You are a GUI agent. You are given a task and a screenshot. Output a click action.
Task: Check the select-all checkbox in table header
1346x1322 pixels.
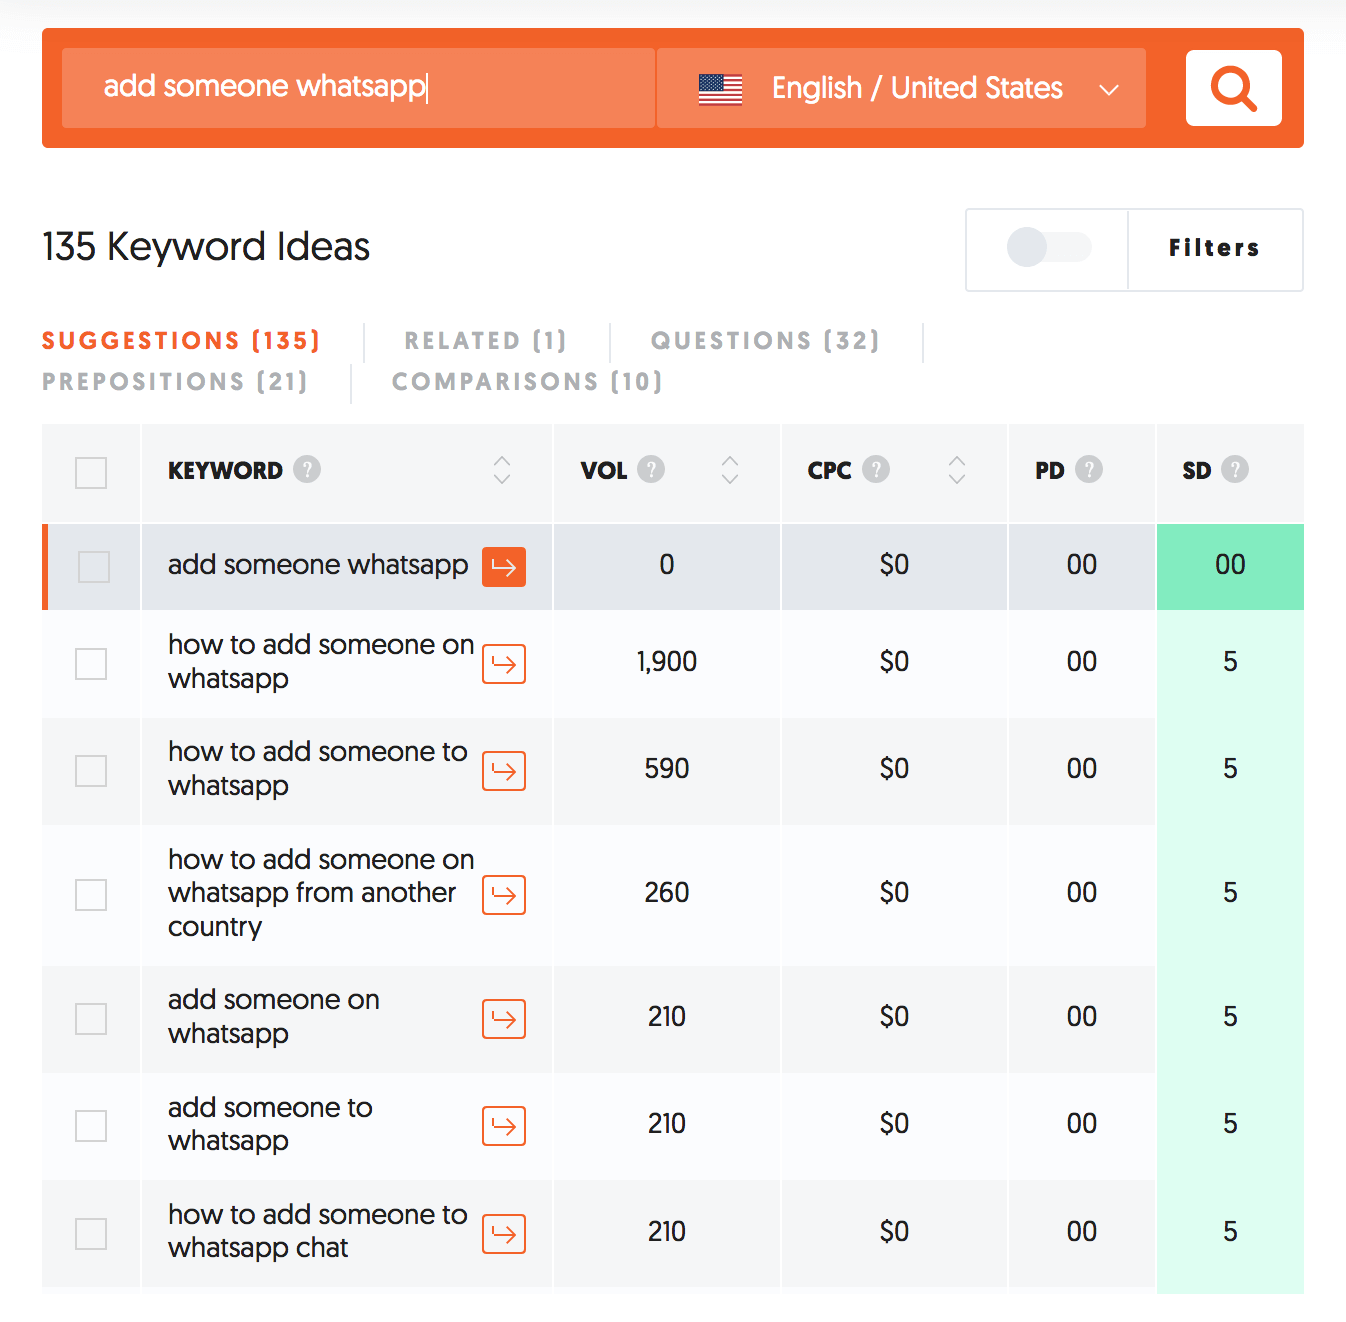(x=91, y=472)
